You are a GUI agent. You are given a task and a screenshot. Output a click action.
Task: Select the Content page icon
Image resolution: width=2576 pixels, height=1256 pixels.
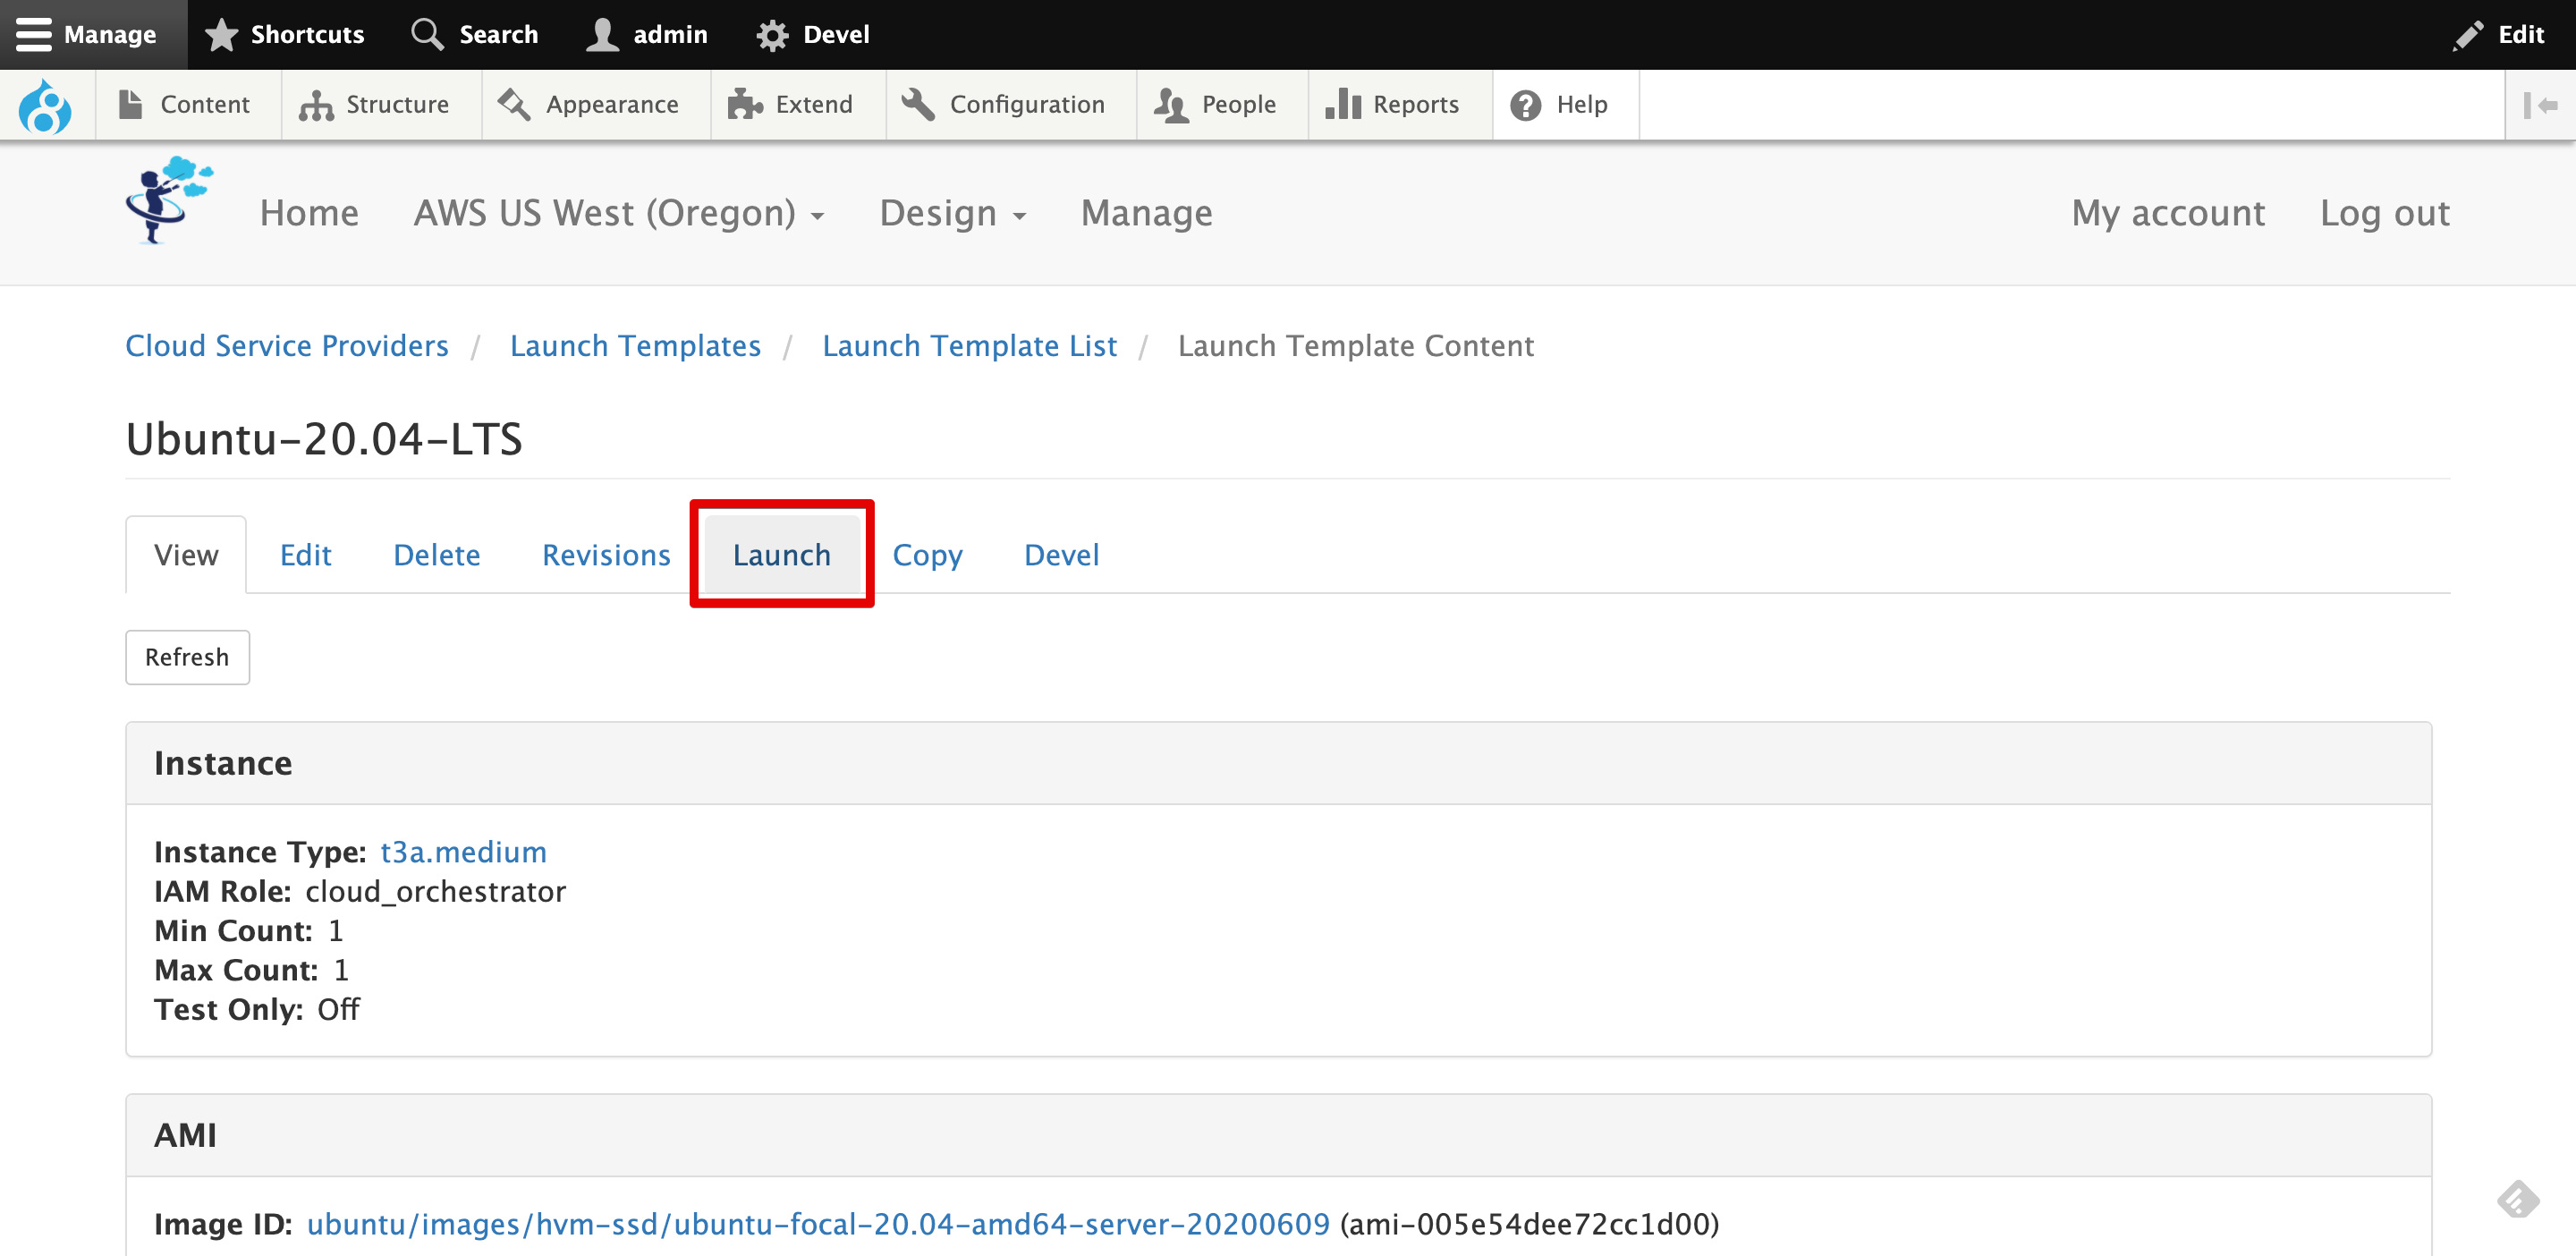(x=131, y=103)
